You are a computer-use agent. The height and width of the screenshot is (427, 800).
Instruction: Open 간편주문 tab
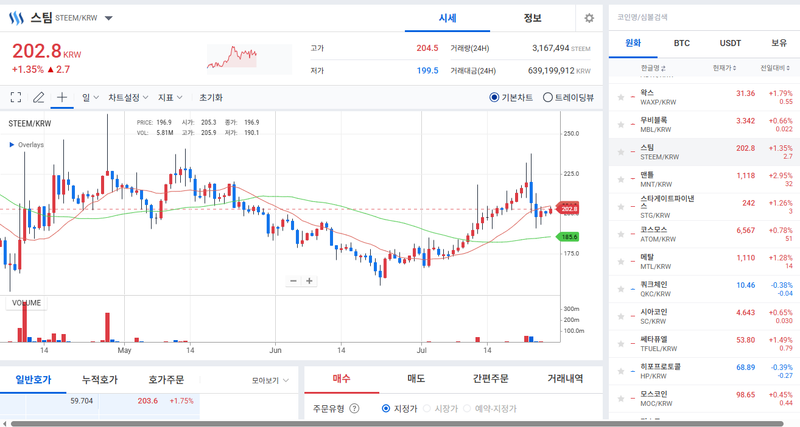coord(490,379)
